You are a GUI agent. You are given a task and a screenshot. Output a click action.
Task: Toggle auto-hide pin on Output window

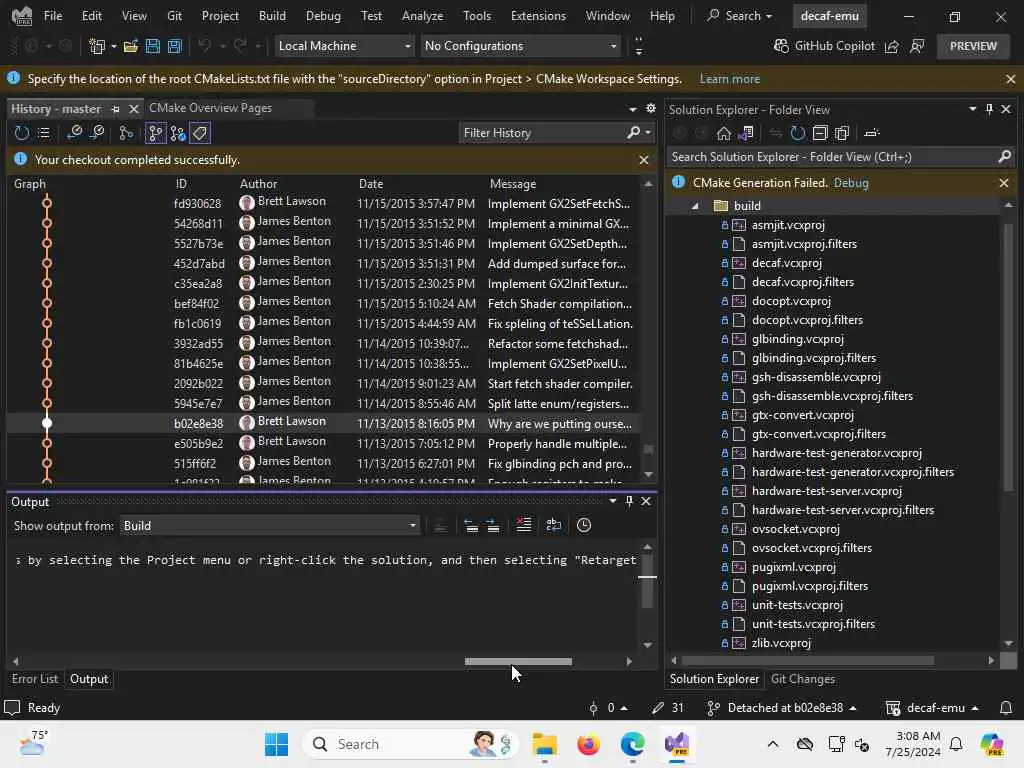point(629,501)
